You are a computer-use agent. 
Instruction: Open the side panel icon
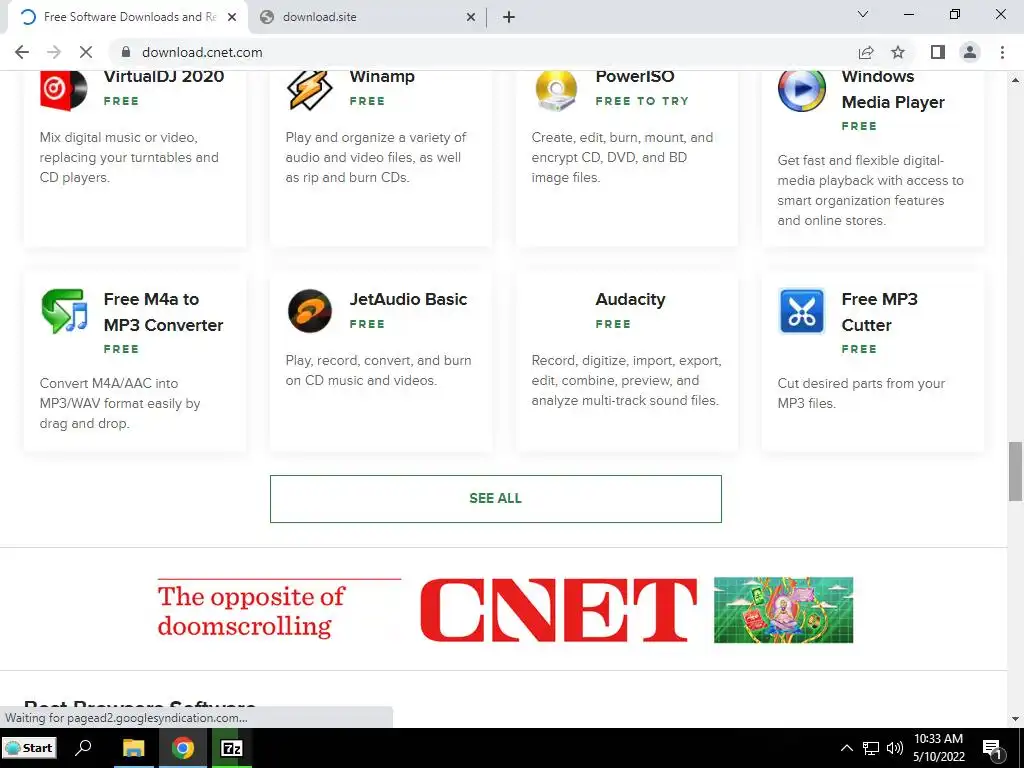938,52
